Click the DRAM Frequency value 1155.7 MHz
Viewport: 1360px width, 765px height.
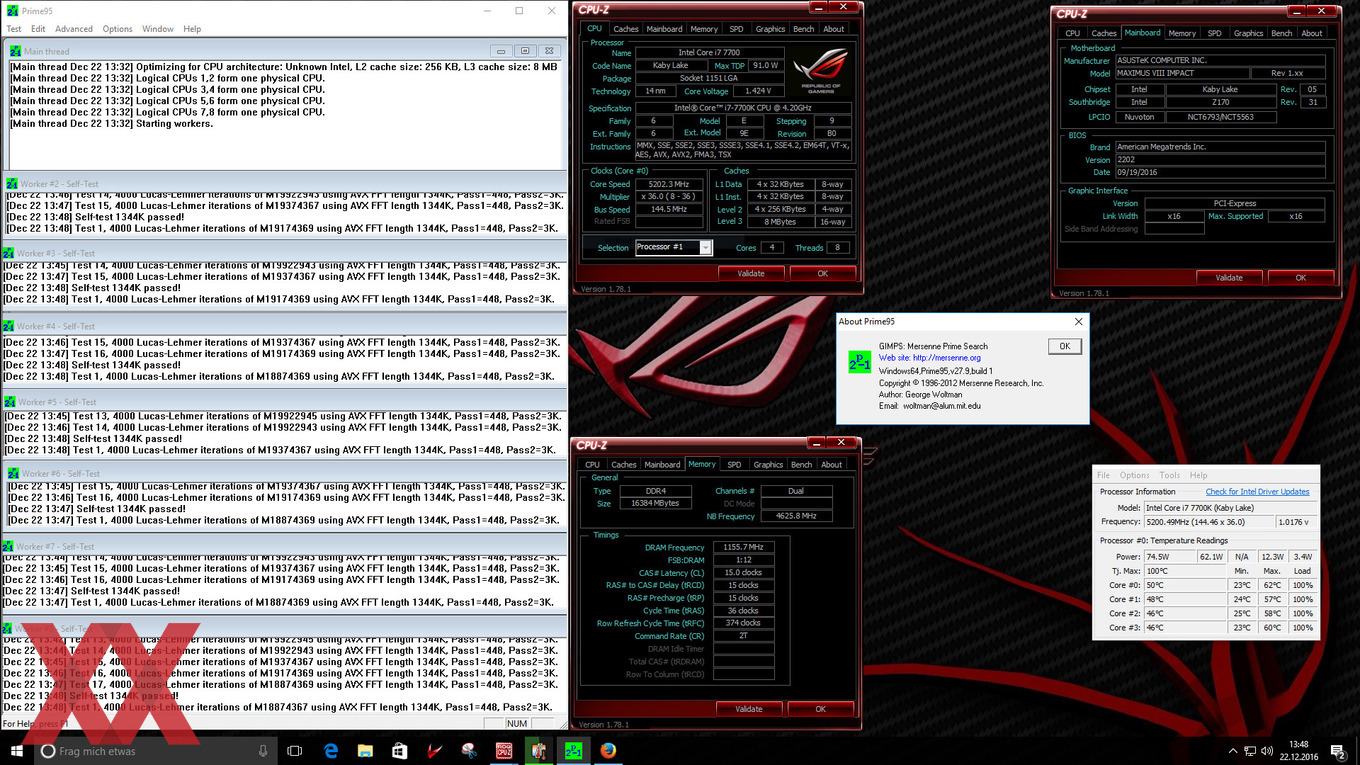pos(743,547)
